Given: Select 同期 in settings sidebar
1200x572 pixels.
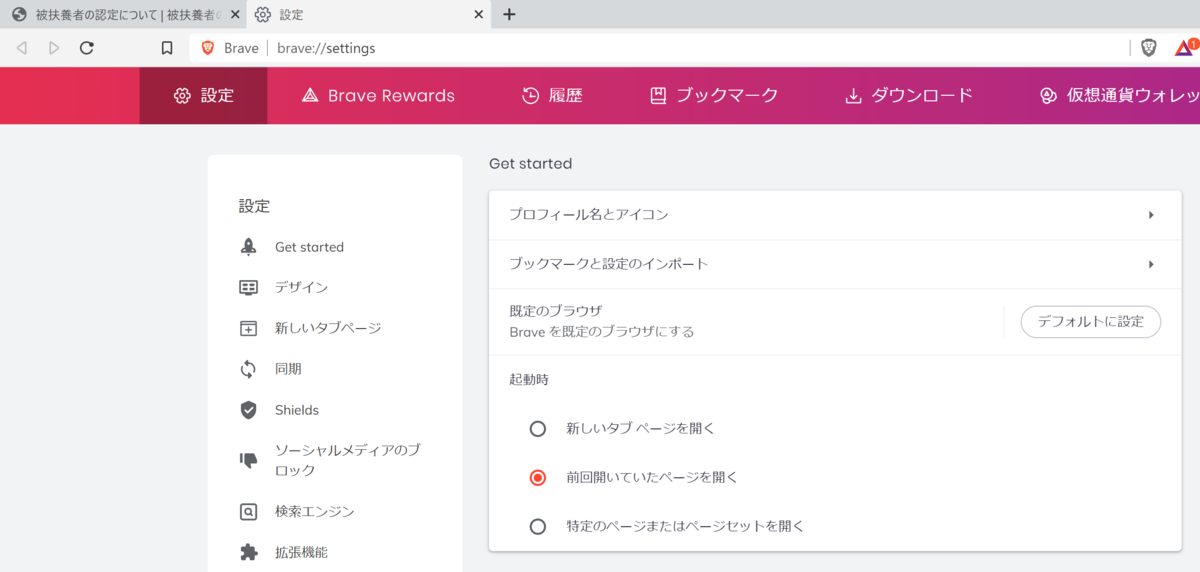Looking at the screenshot, I should point(288,369).
